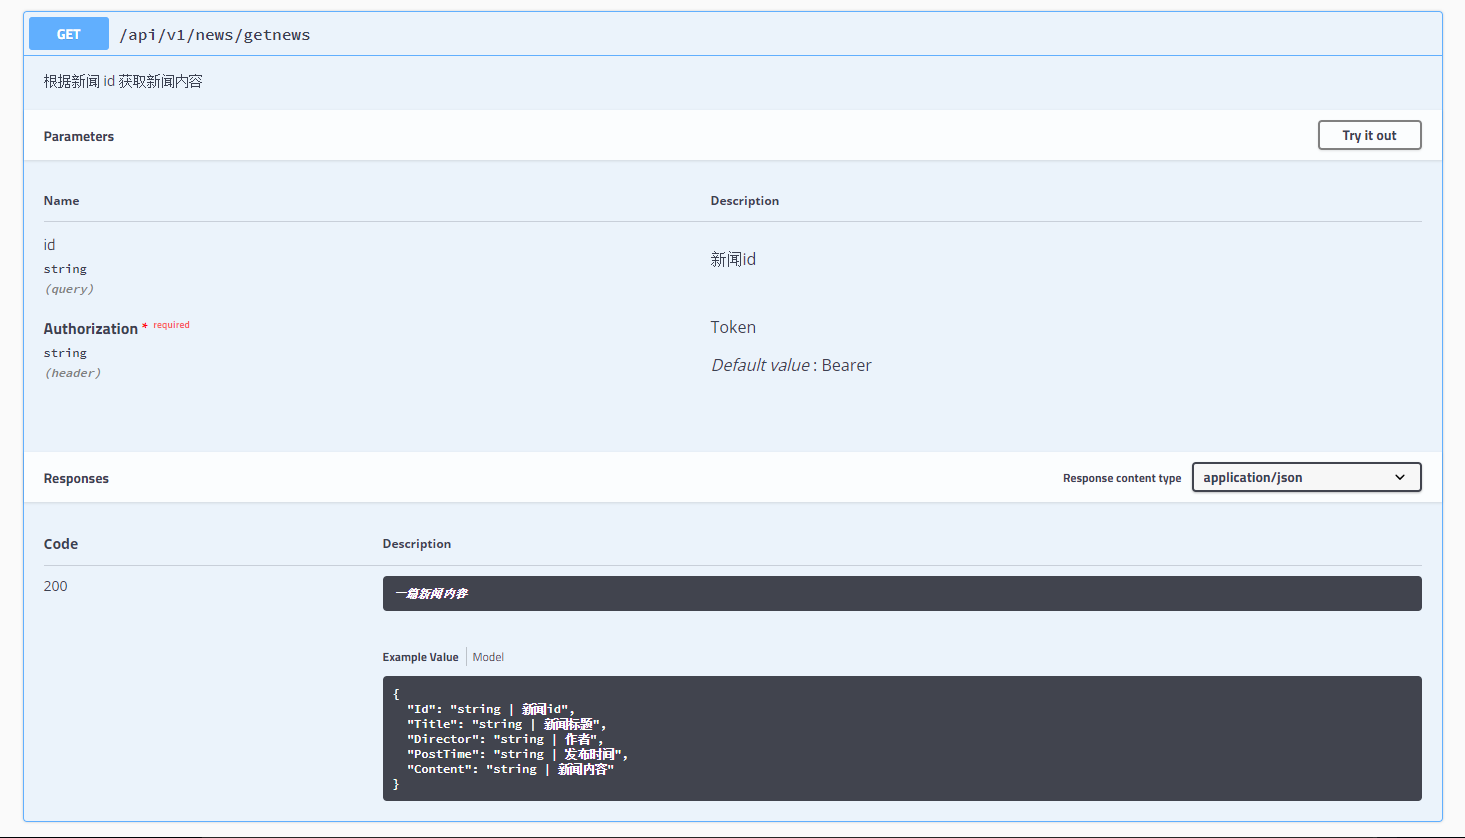Click the Response content type label
1465x838 pixels.
tap(1122, 478)
